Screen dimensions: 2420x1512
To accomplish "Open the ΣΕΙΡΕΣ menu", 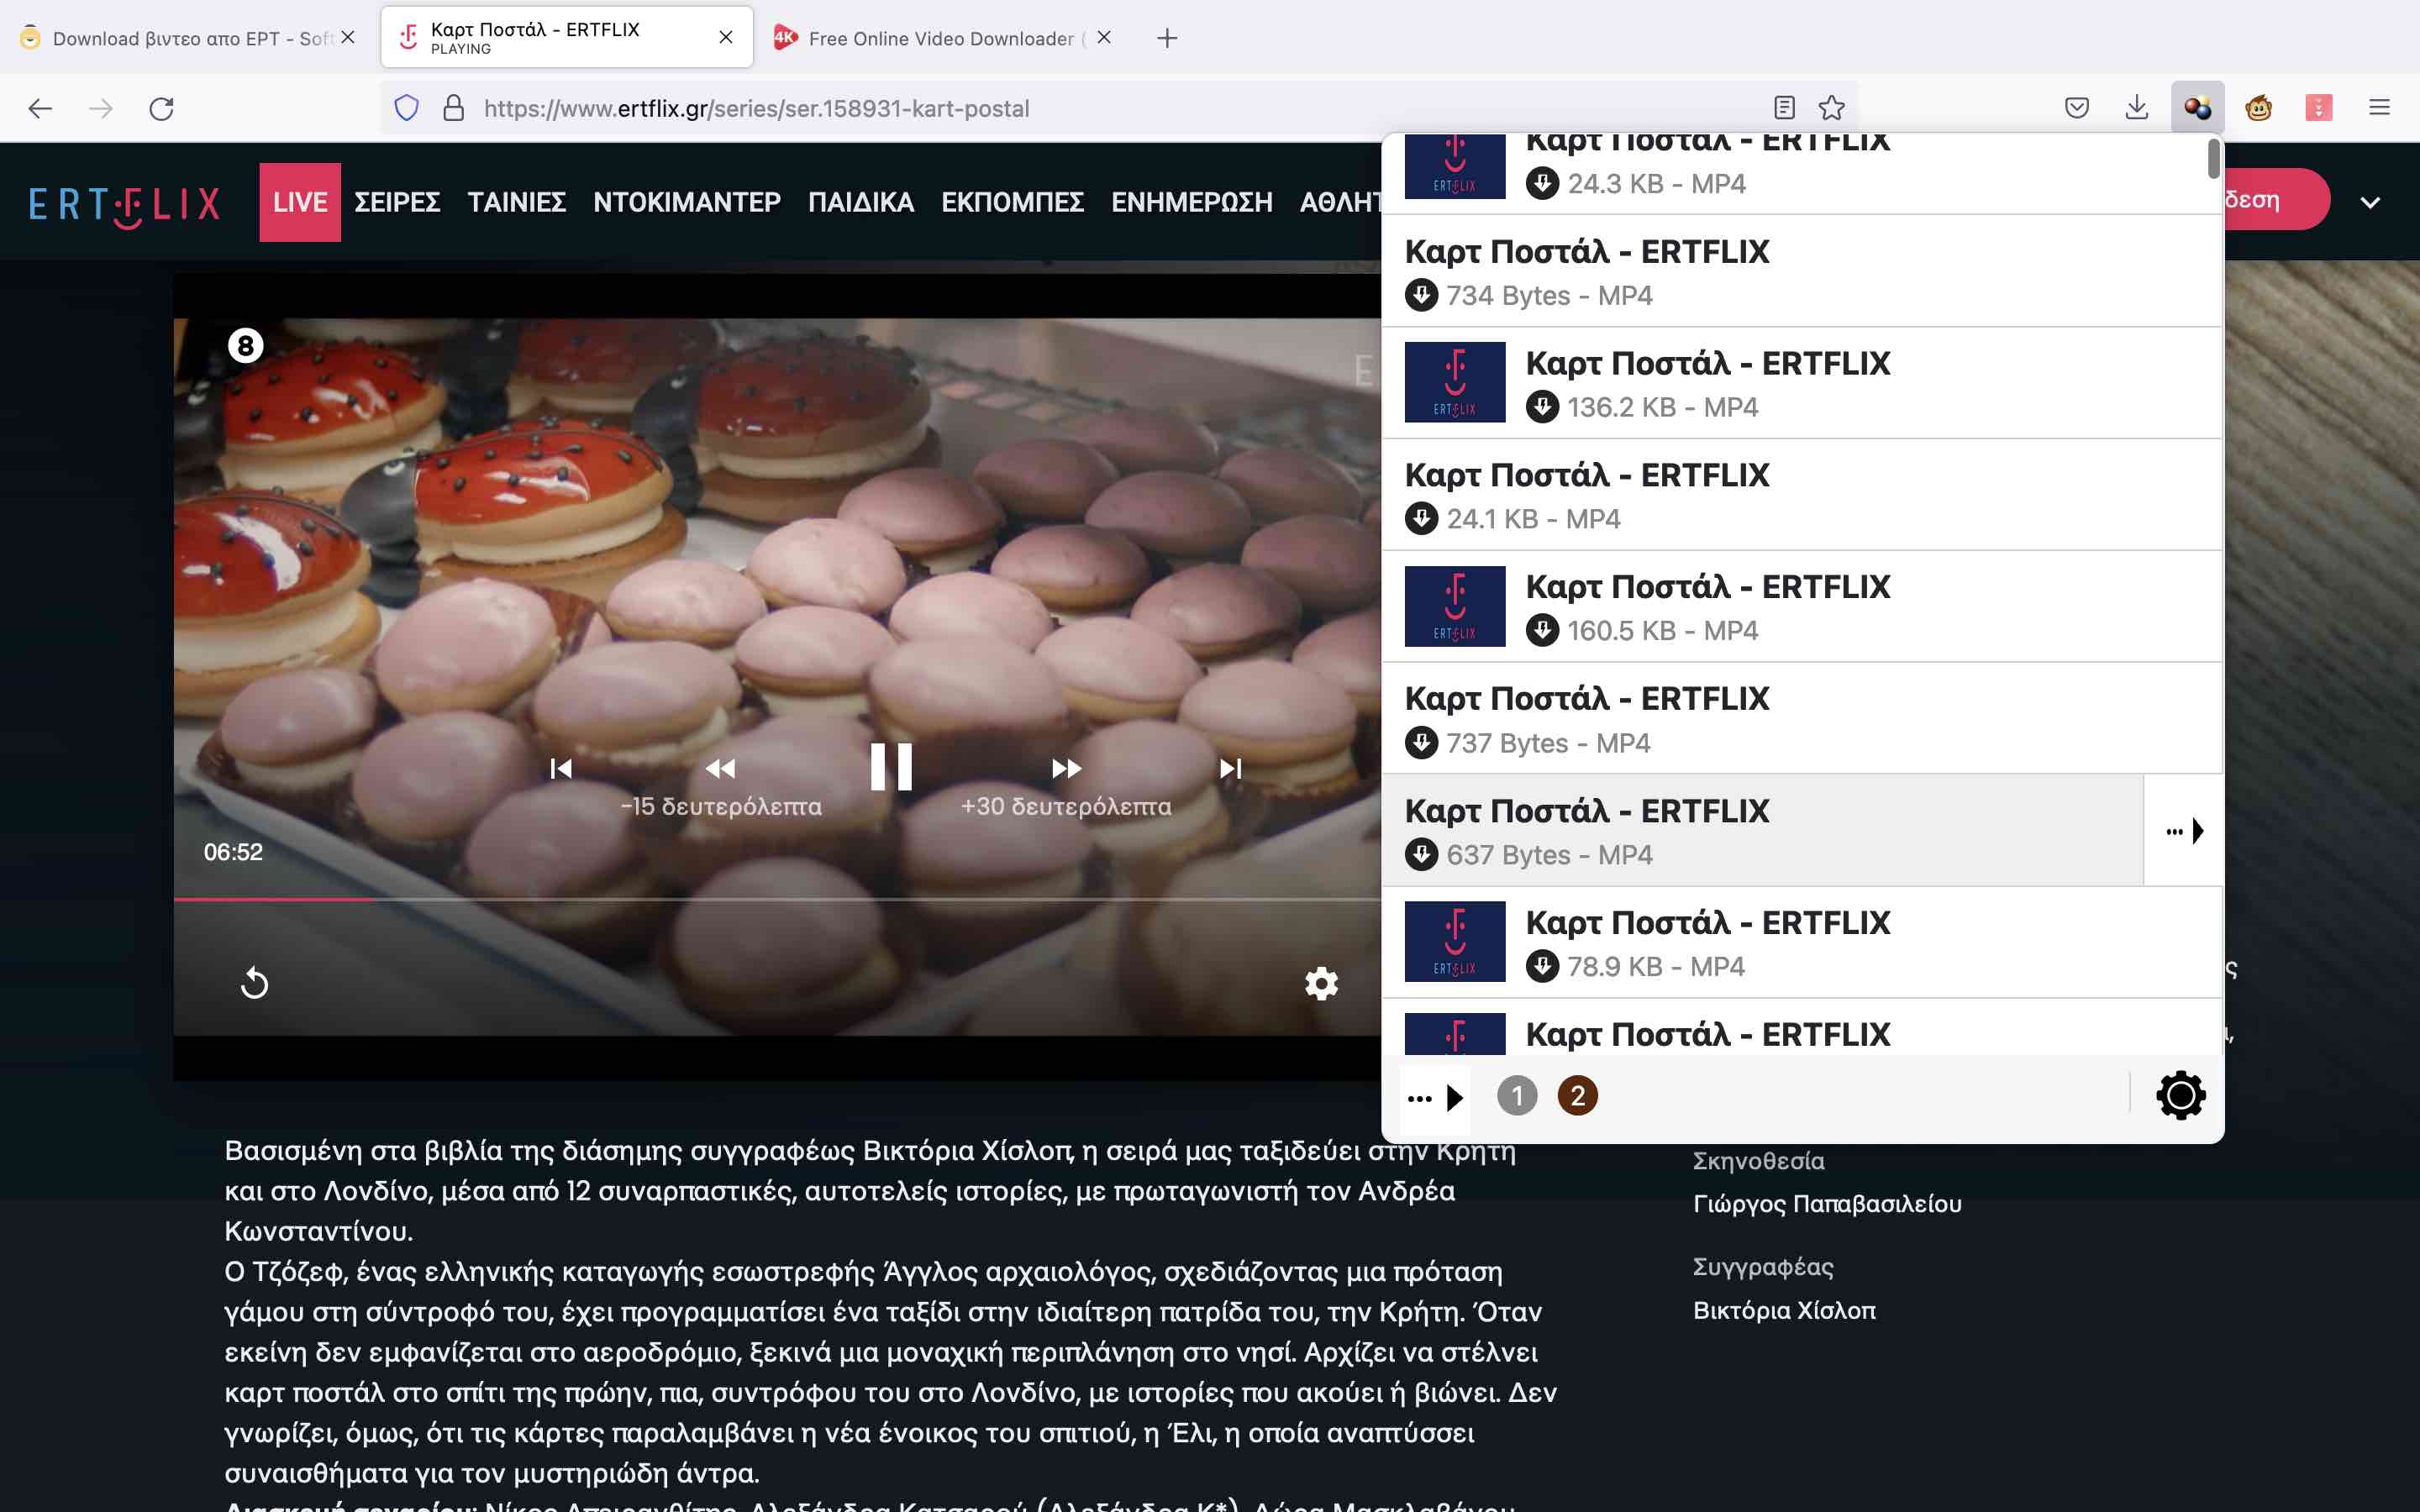I will point(397,202).
